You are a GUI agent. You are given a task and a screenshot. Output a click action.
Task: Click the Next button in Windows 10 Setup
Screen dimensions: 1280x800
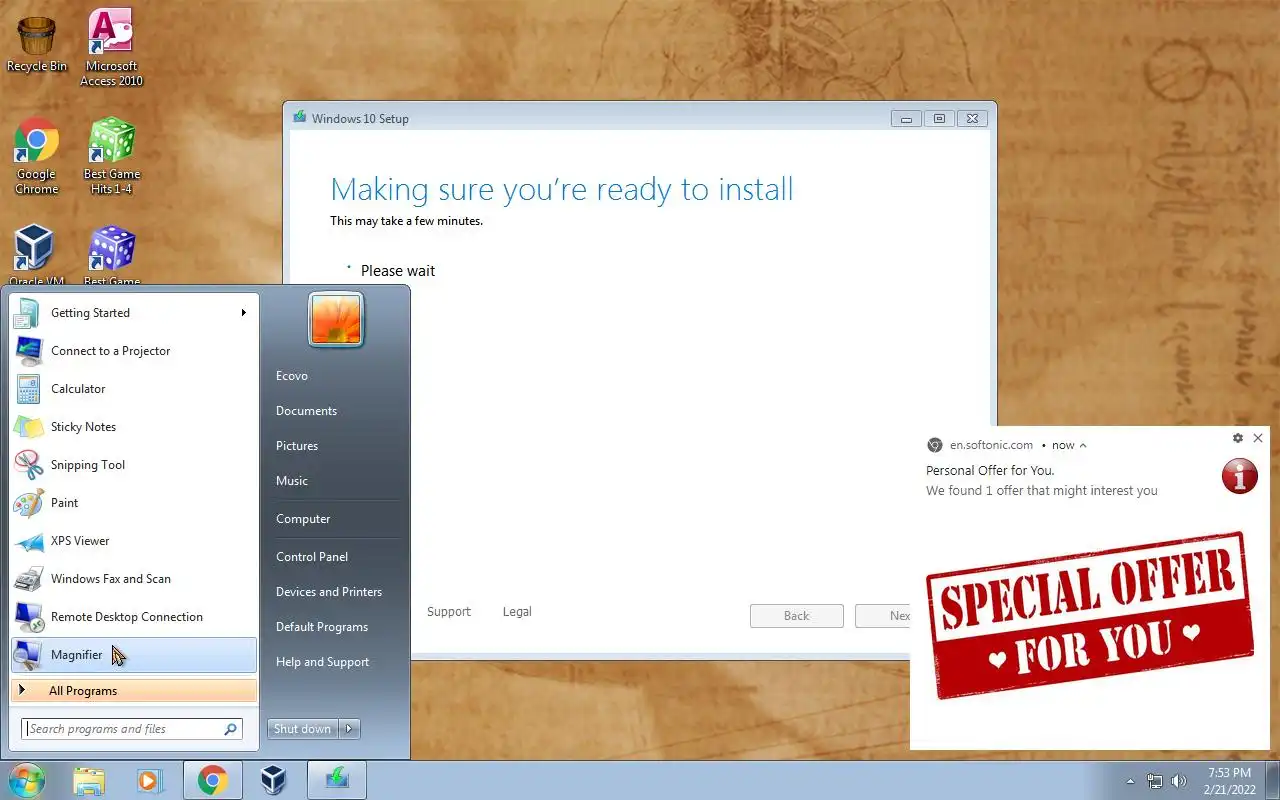pos(884,616)
